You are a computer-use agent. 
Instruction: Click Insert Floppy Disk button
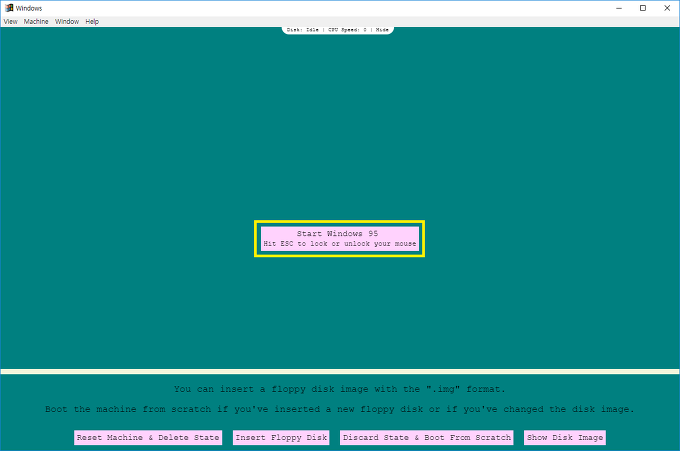click(281, 438)
